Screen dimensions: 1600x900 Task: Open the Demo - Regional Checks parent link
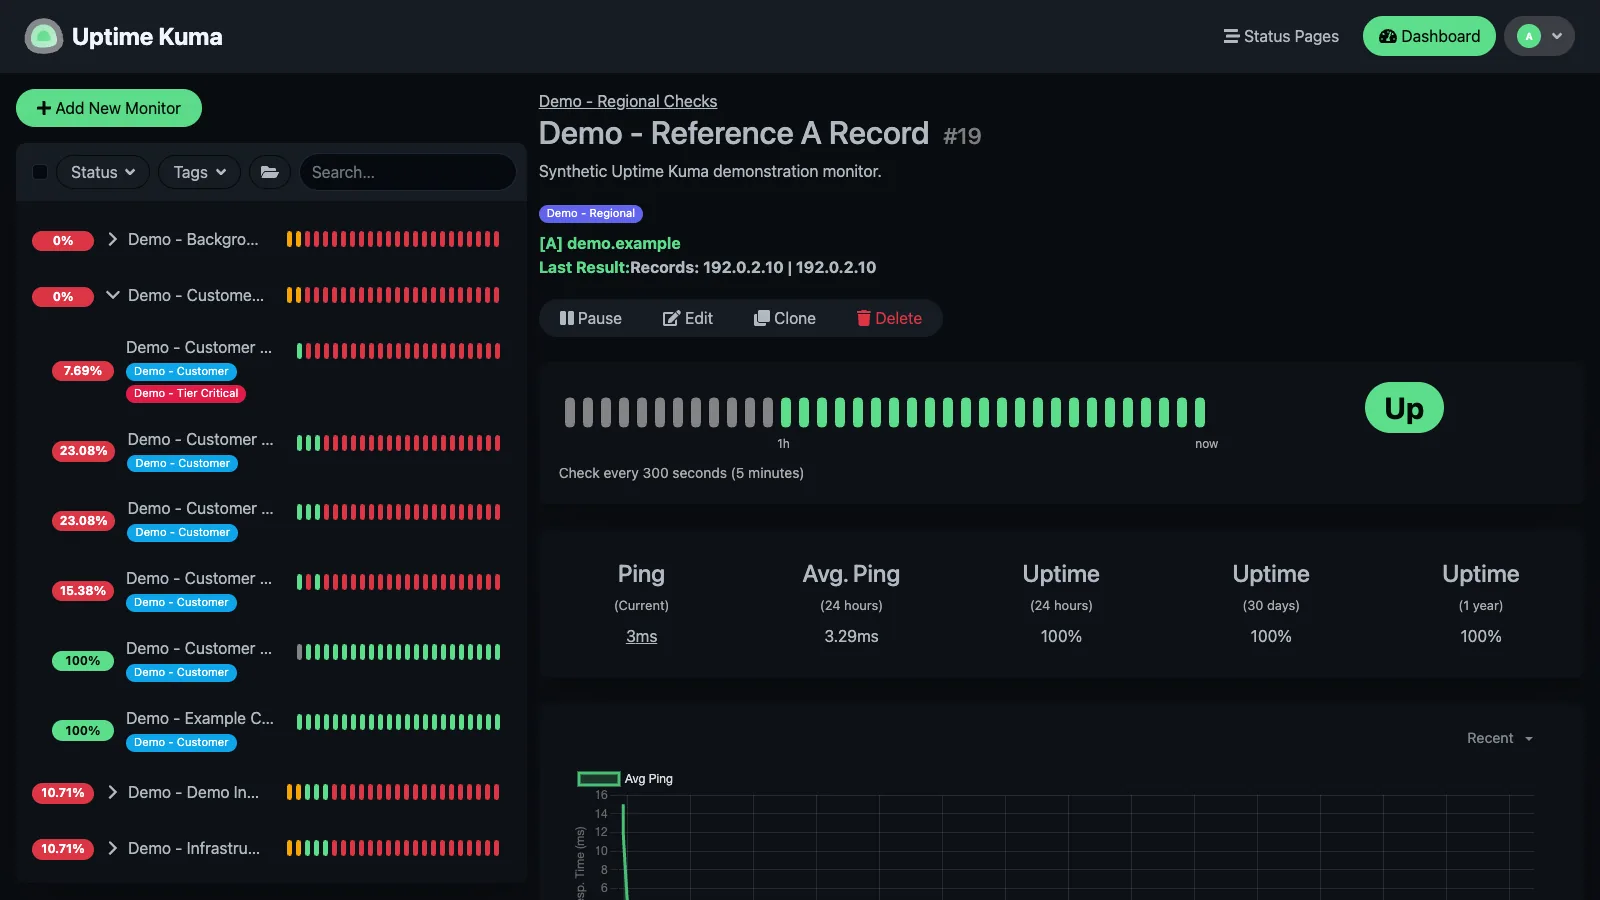(x=628, y=101)
